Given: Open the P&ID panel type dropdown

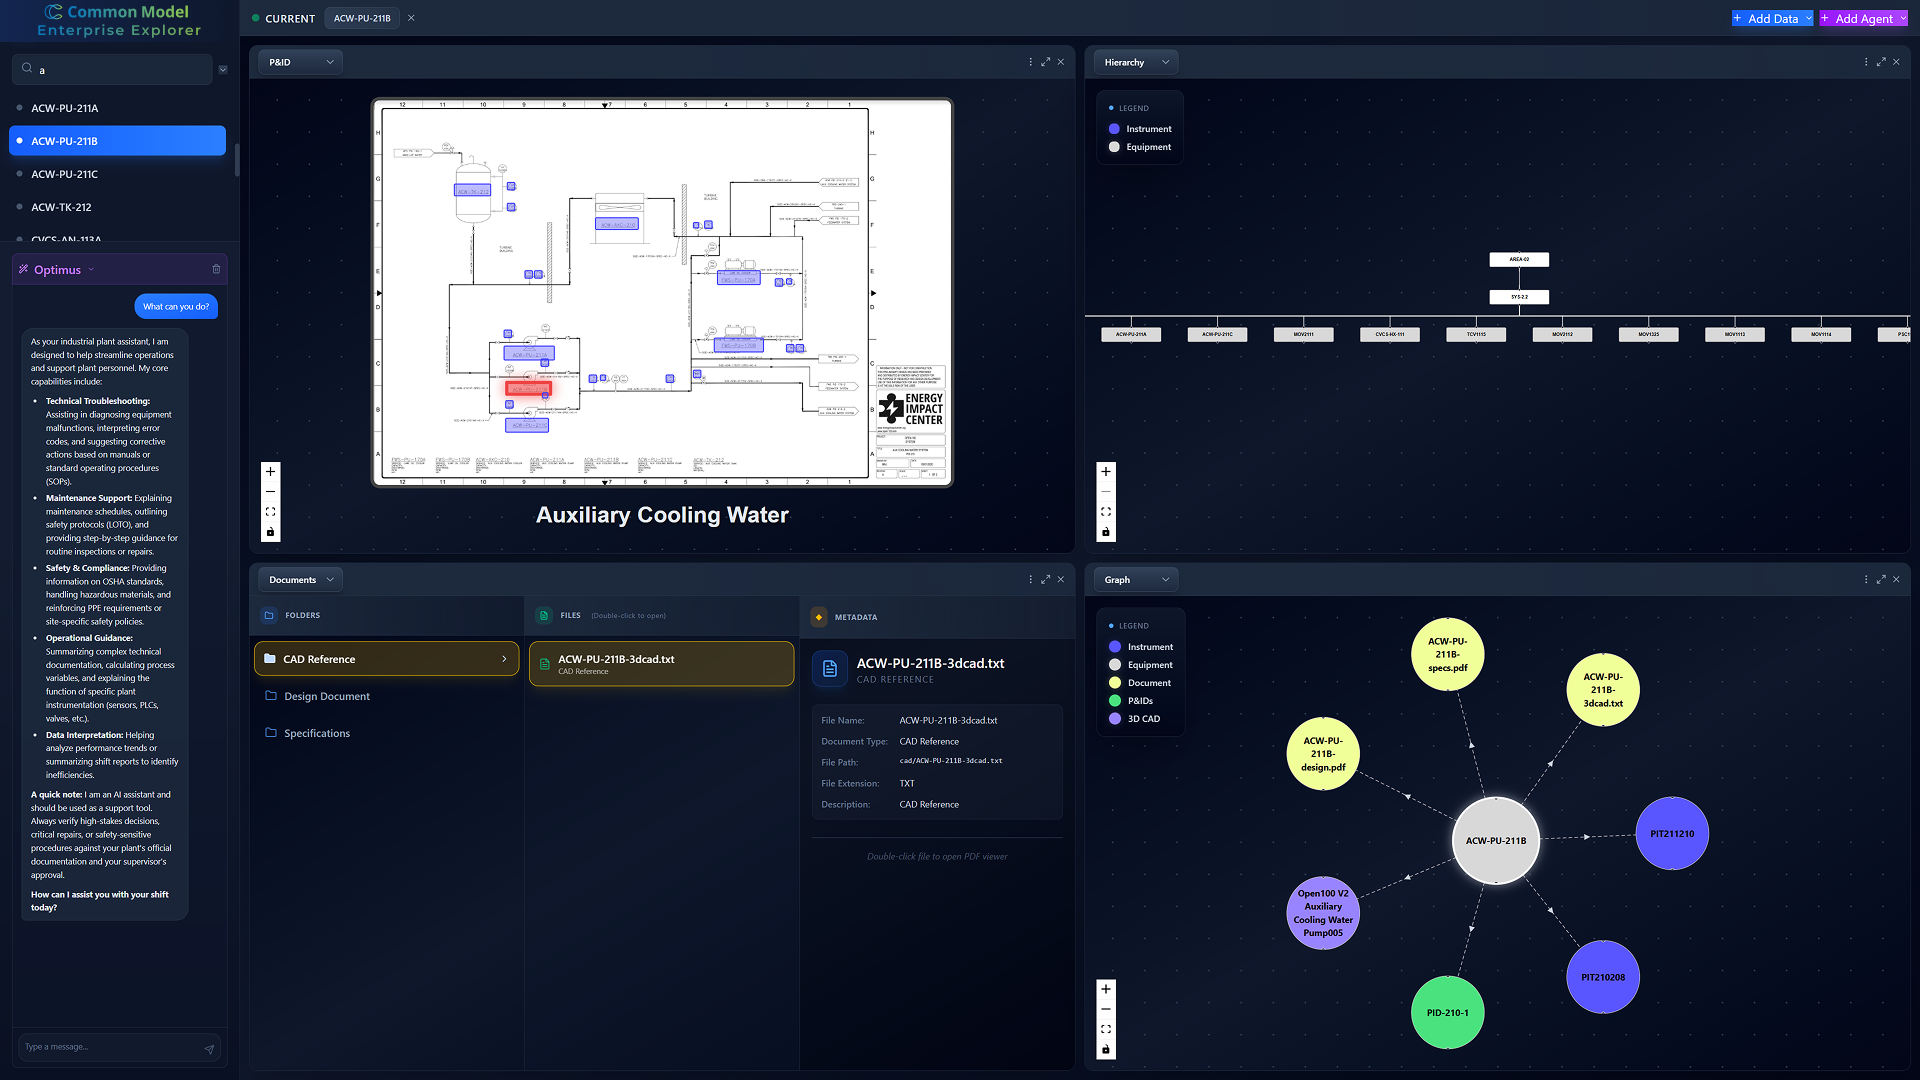Looking at the screenshot, I should point(299,61).
